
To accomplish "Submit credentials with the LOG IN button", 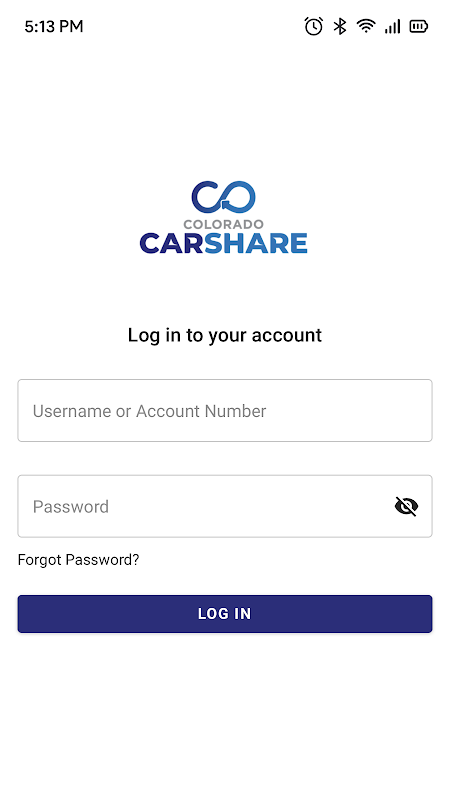I will (x=225, y=614).
